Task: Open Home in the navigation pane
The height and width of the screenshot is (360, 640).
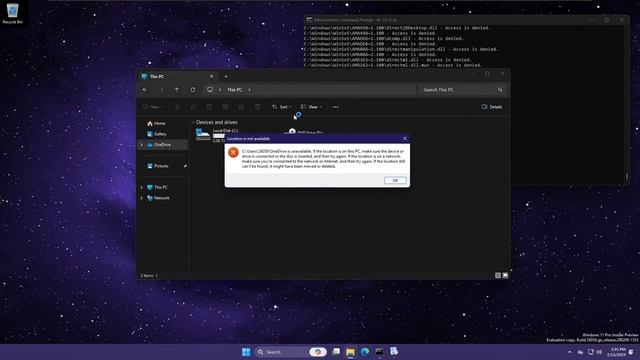Action: coord(156,123)
